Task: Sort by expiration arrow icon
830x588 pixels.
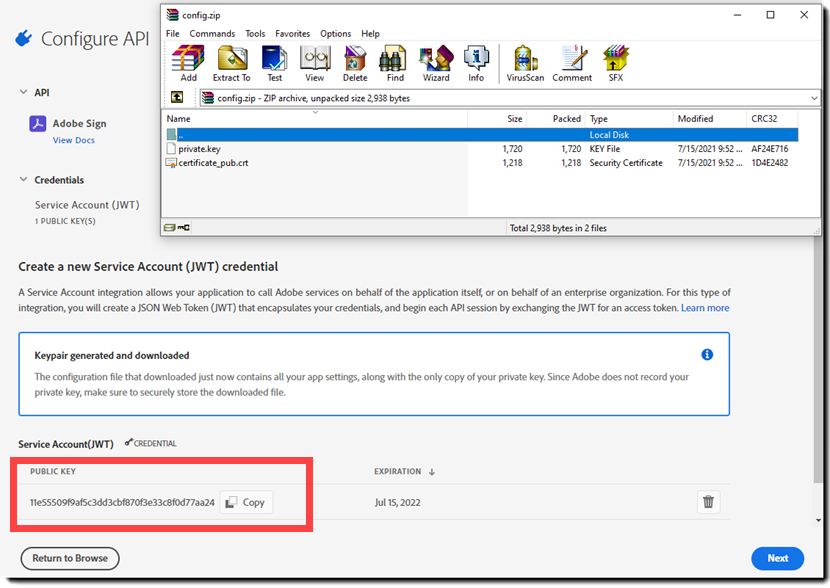Action: [x=432, y=472]
